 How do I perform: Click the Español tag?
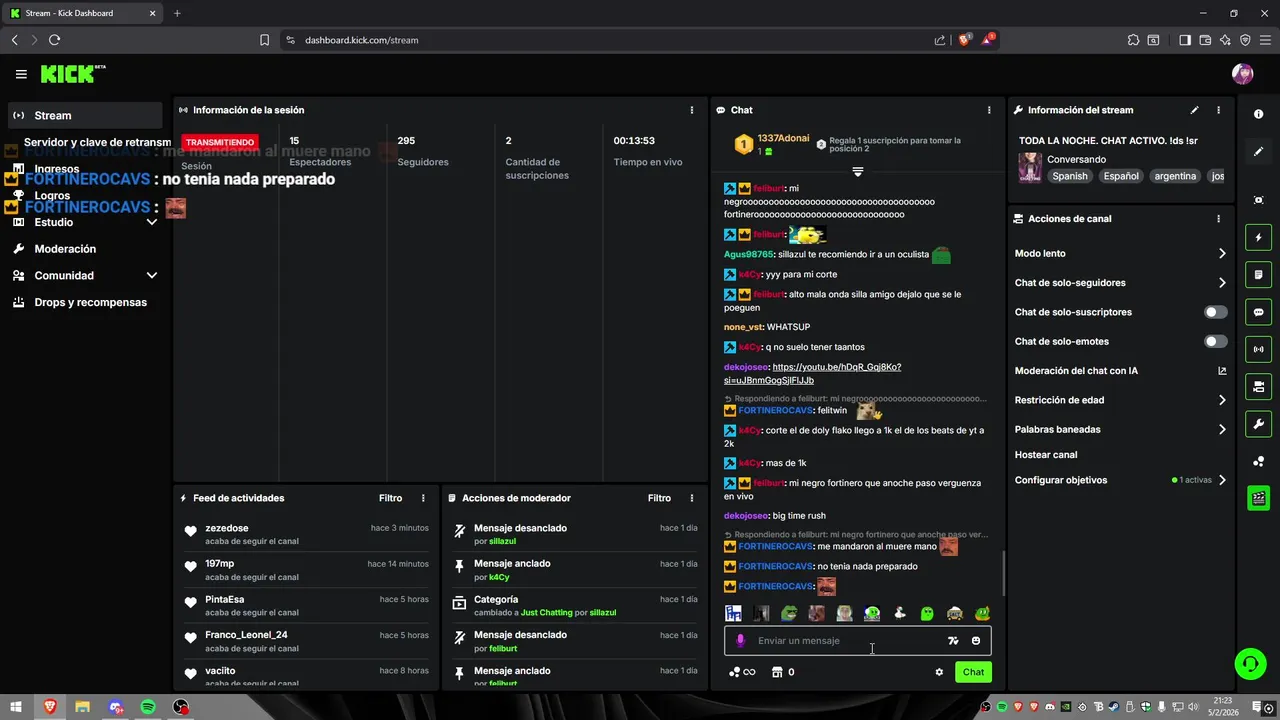(1121, 176)
